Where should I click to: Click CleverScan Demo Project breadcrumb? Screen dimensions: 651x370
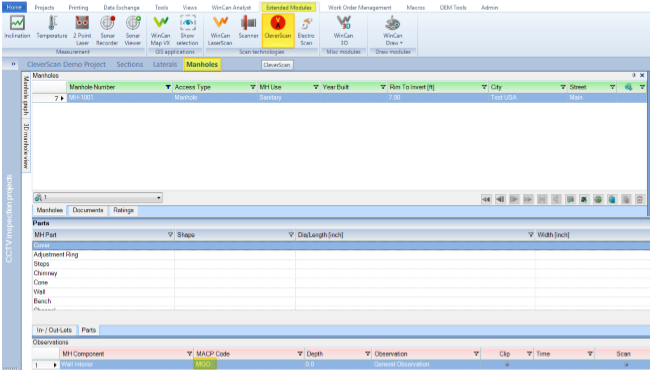click(x=66, y=64)
